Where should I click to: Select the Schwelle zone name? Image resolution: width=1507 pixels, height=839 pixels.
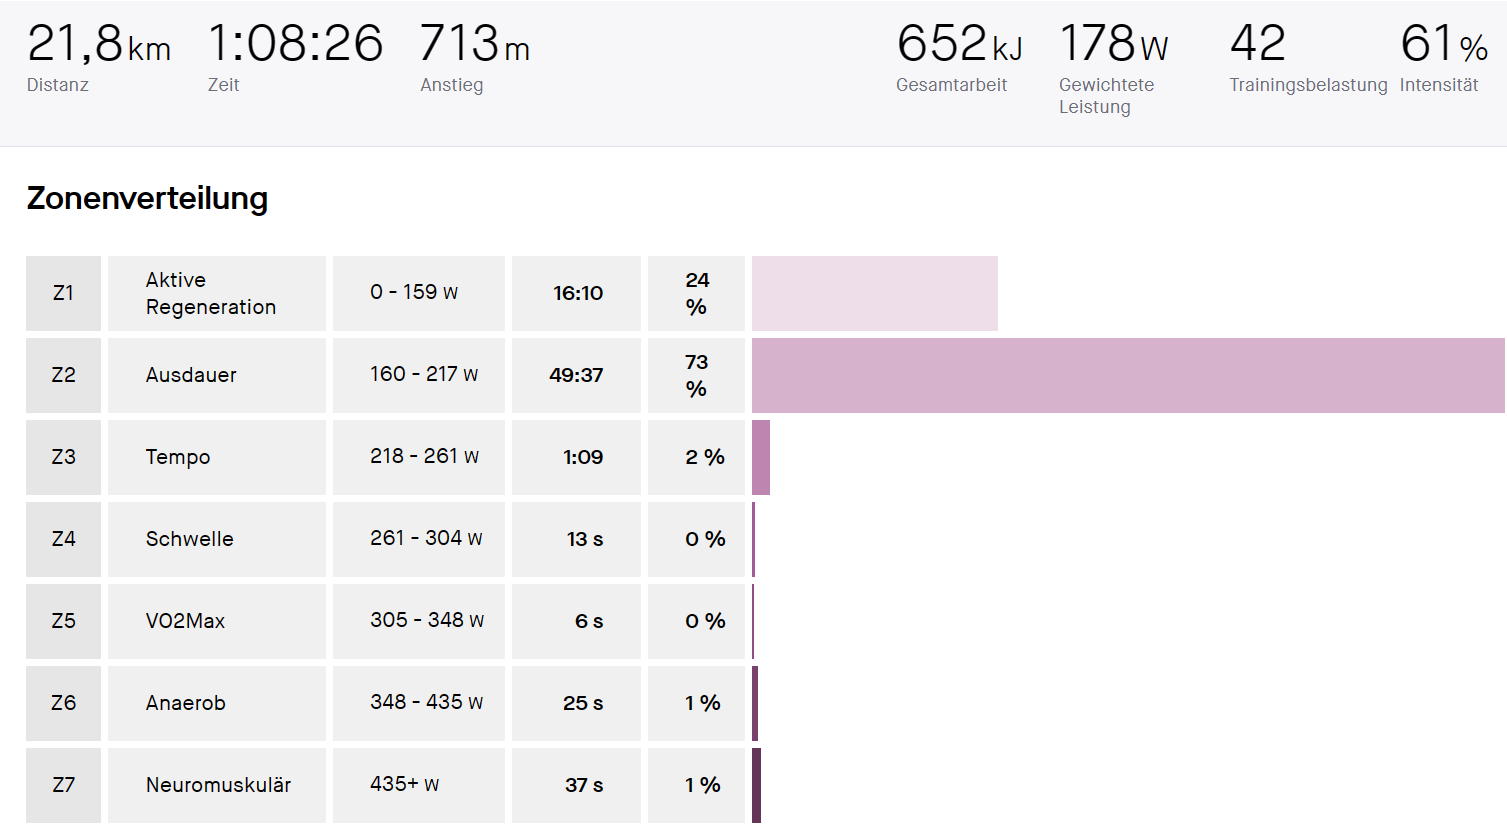(x=189, y=539)
